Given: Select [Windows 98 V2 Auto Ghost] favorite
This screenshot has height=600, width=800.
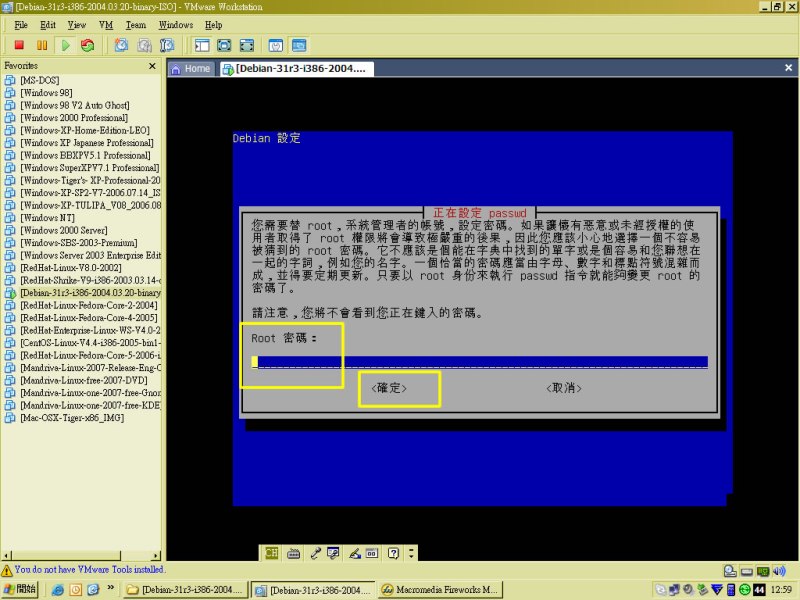Looking at the screenshot, I should click(x=74, y=105).
